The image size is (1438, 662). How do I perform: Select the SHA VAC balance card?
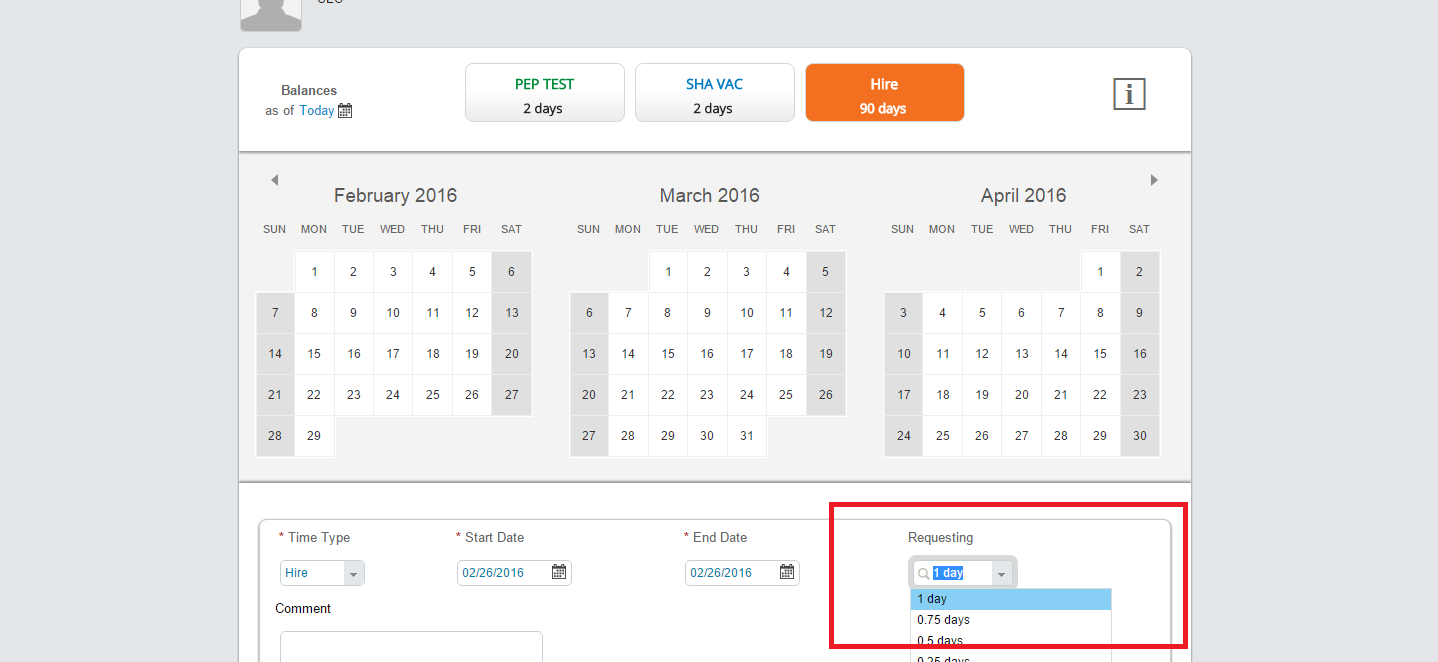click(x=715, y=93)
